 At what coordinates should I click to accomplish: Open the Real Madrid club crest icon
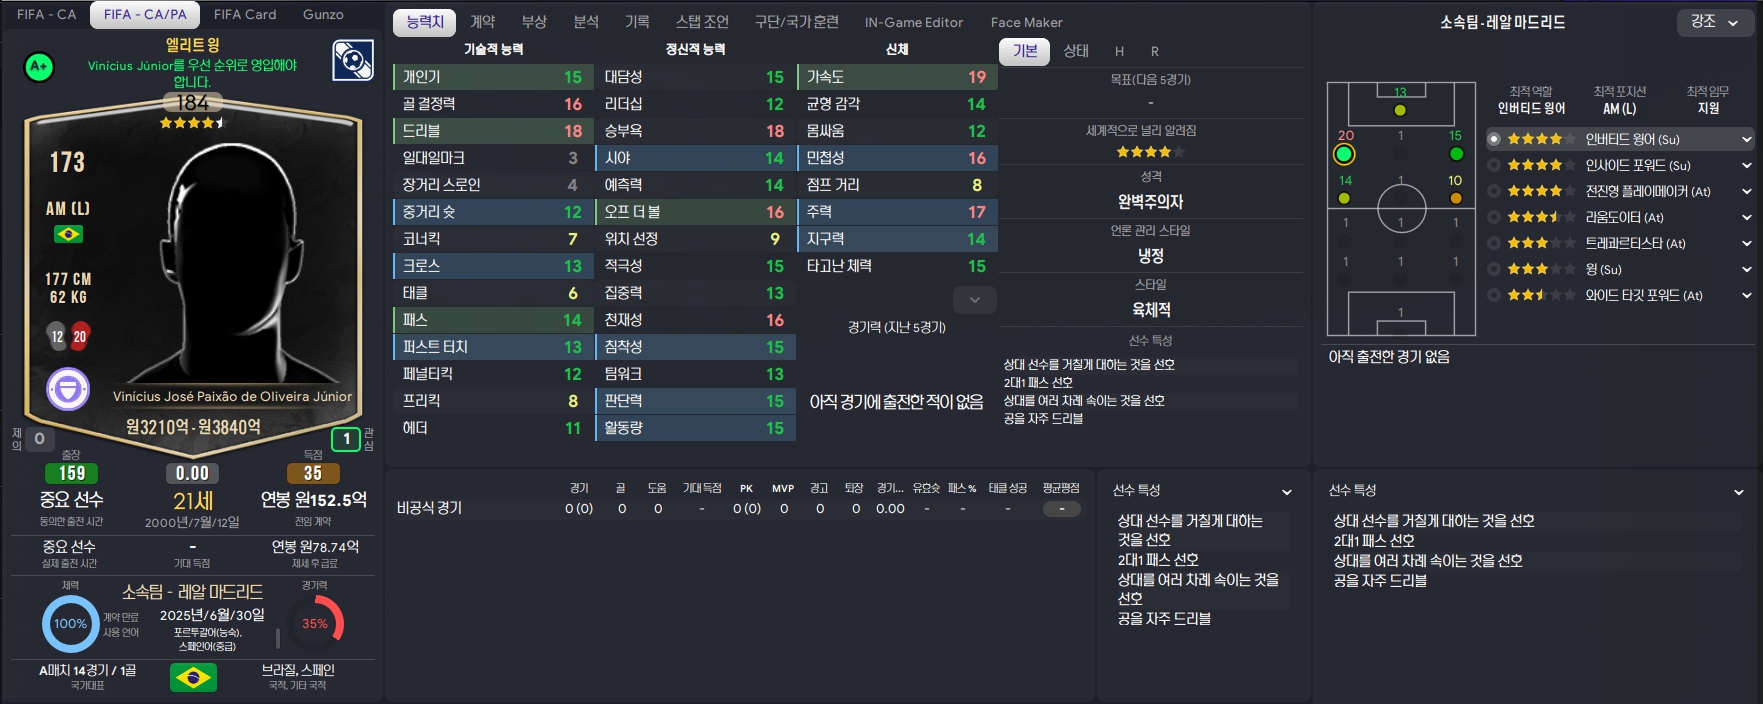pos(353,60)
